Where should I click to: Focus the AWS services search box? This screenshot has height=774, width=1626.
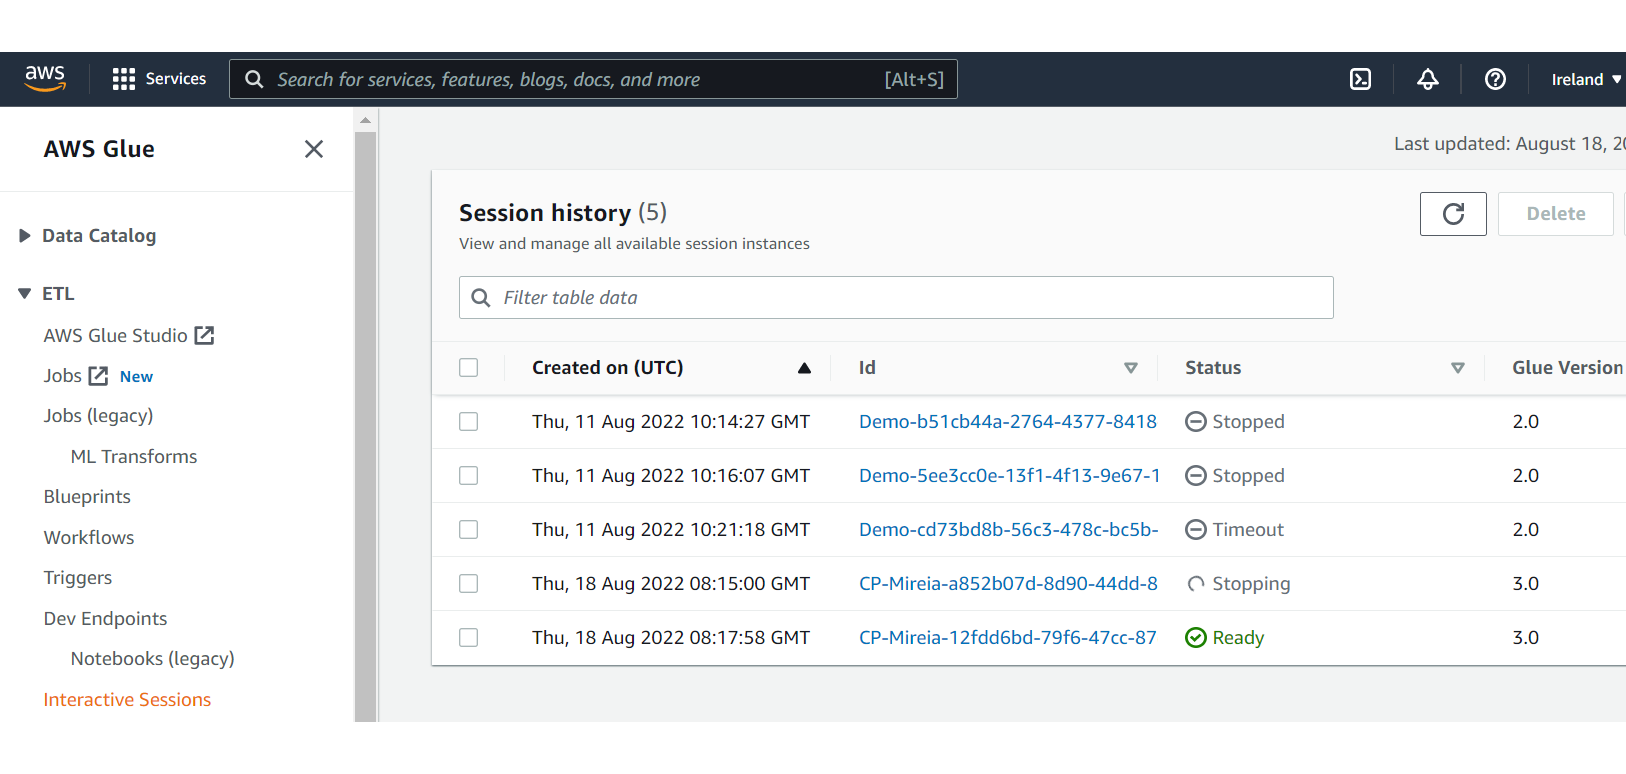coord(593,79)
